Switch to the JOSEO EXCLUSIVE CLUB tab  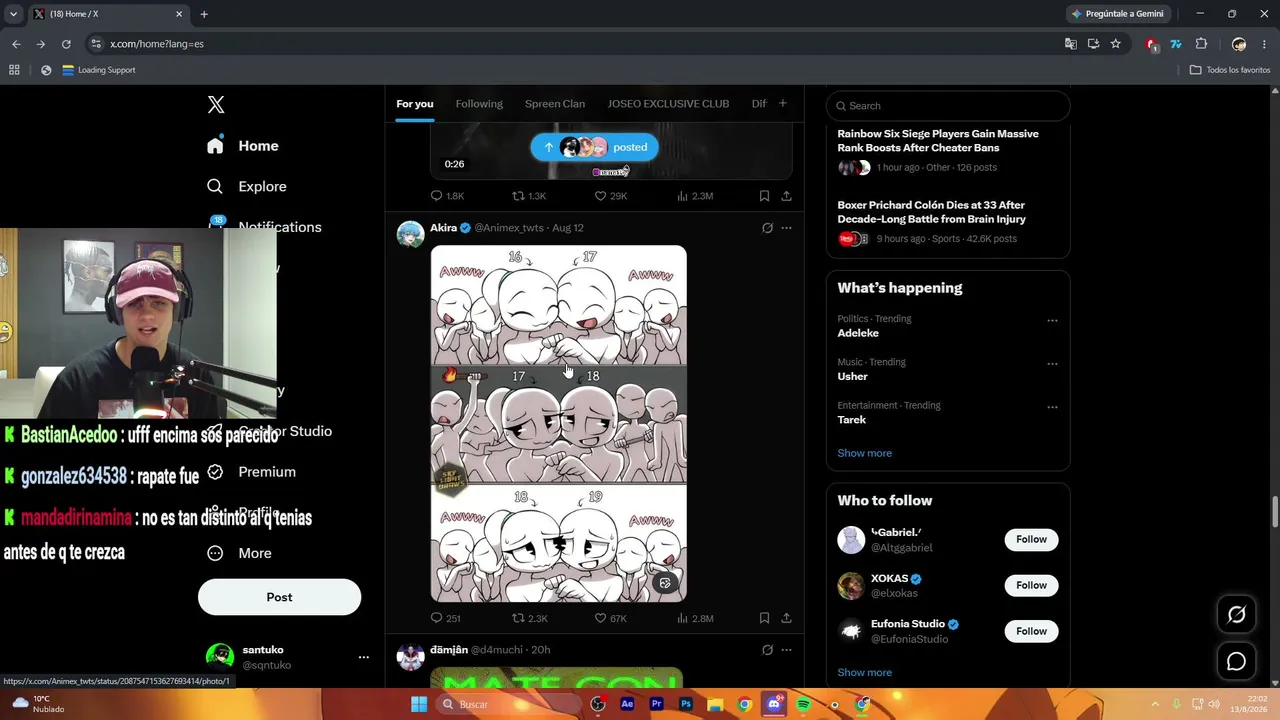coord(668,104)
